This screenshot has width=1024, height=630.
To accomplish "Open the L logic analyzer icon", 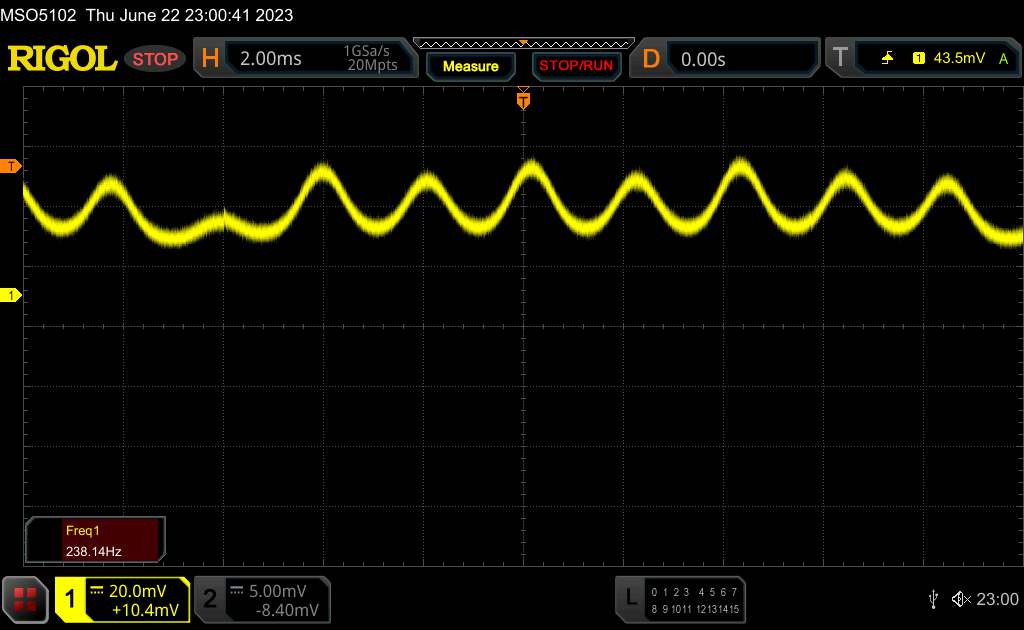I will [630, 597].
